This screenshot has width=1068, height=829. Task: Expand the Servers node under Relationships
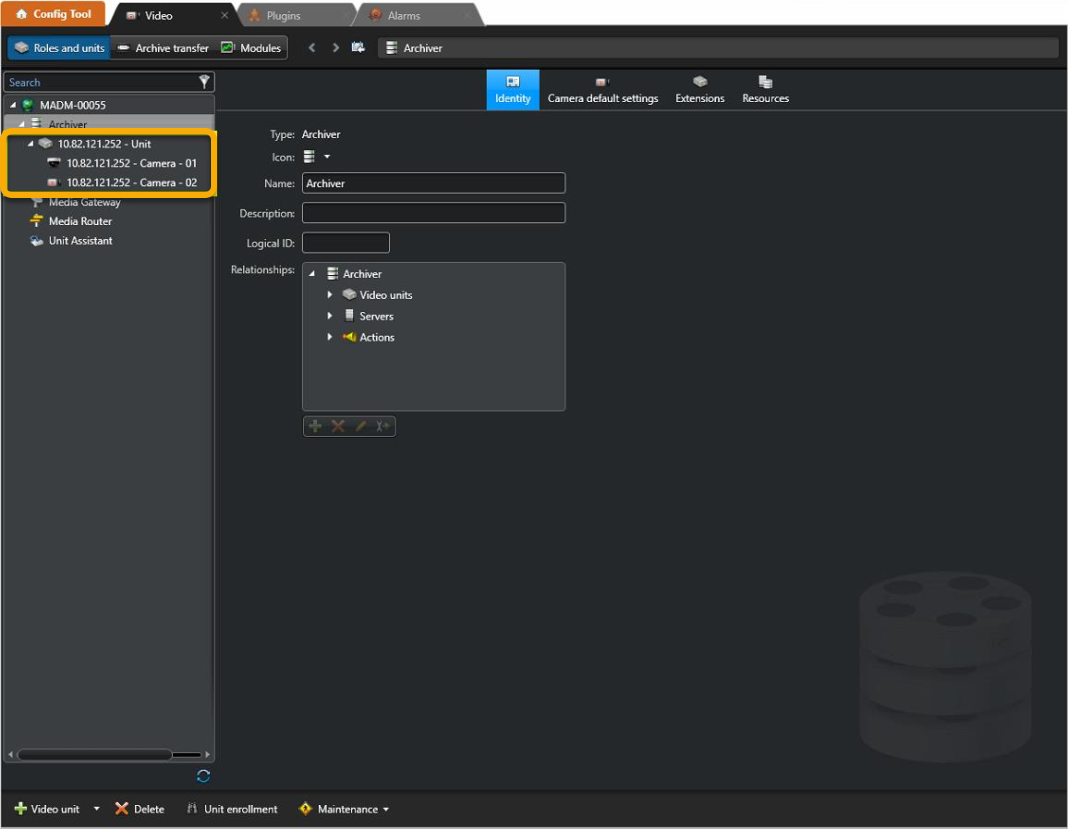(x=329, y=315)
